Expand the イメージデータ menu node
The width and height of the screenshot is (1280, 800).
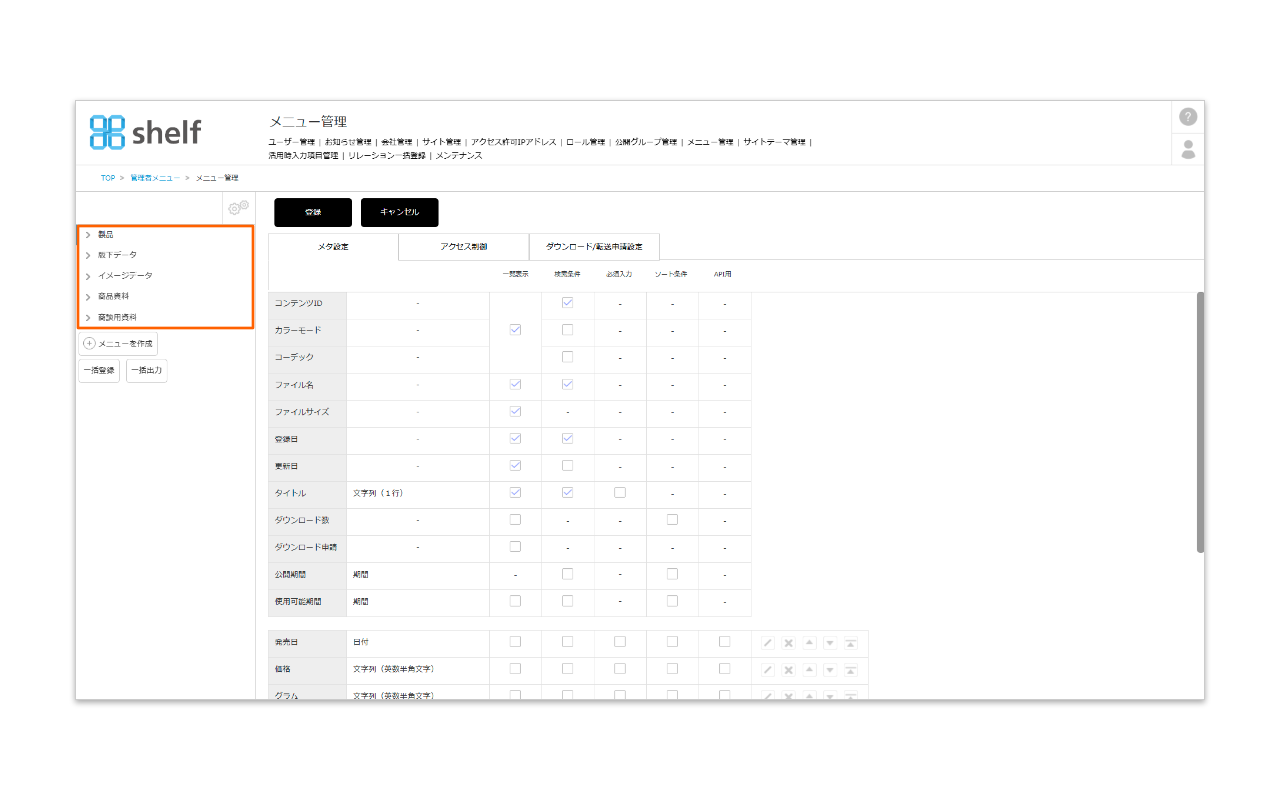click(88, 276)
